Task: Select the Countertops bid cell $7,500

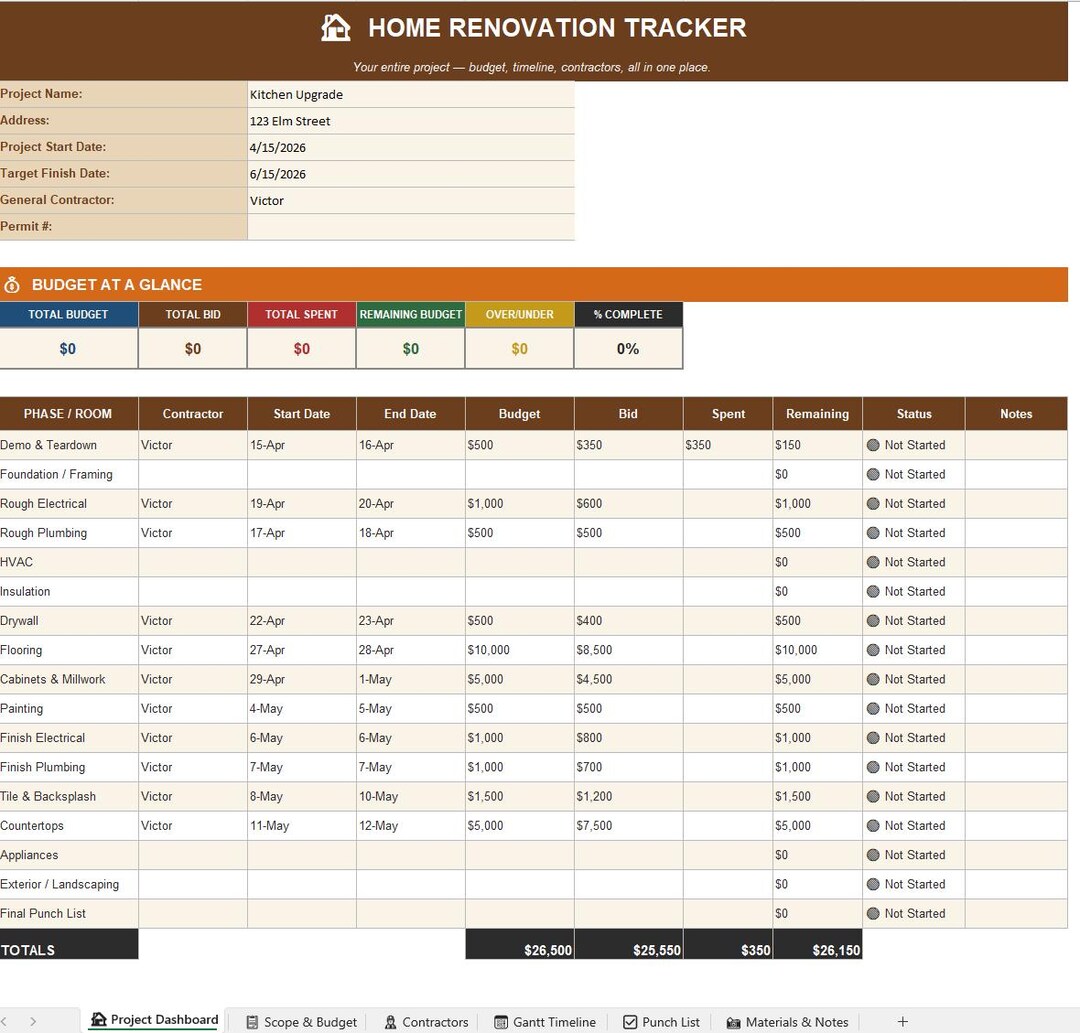Action: [x=628, y=826]
